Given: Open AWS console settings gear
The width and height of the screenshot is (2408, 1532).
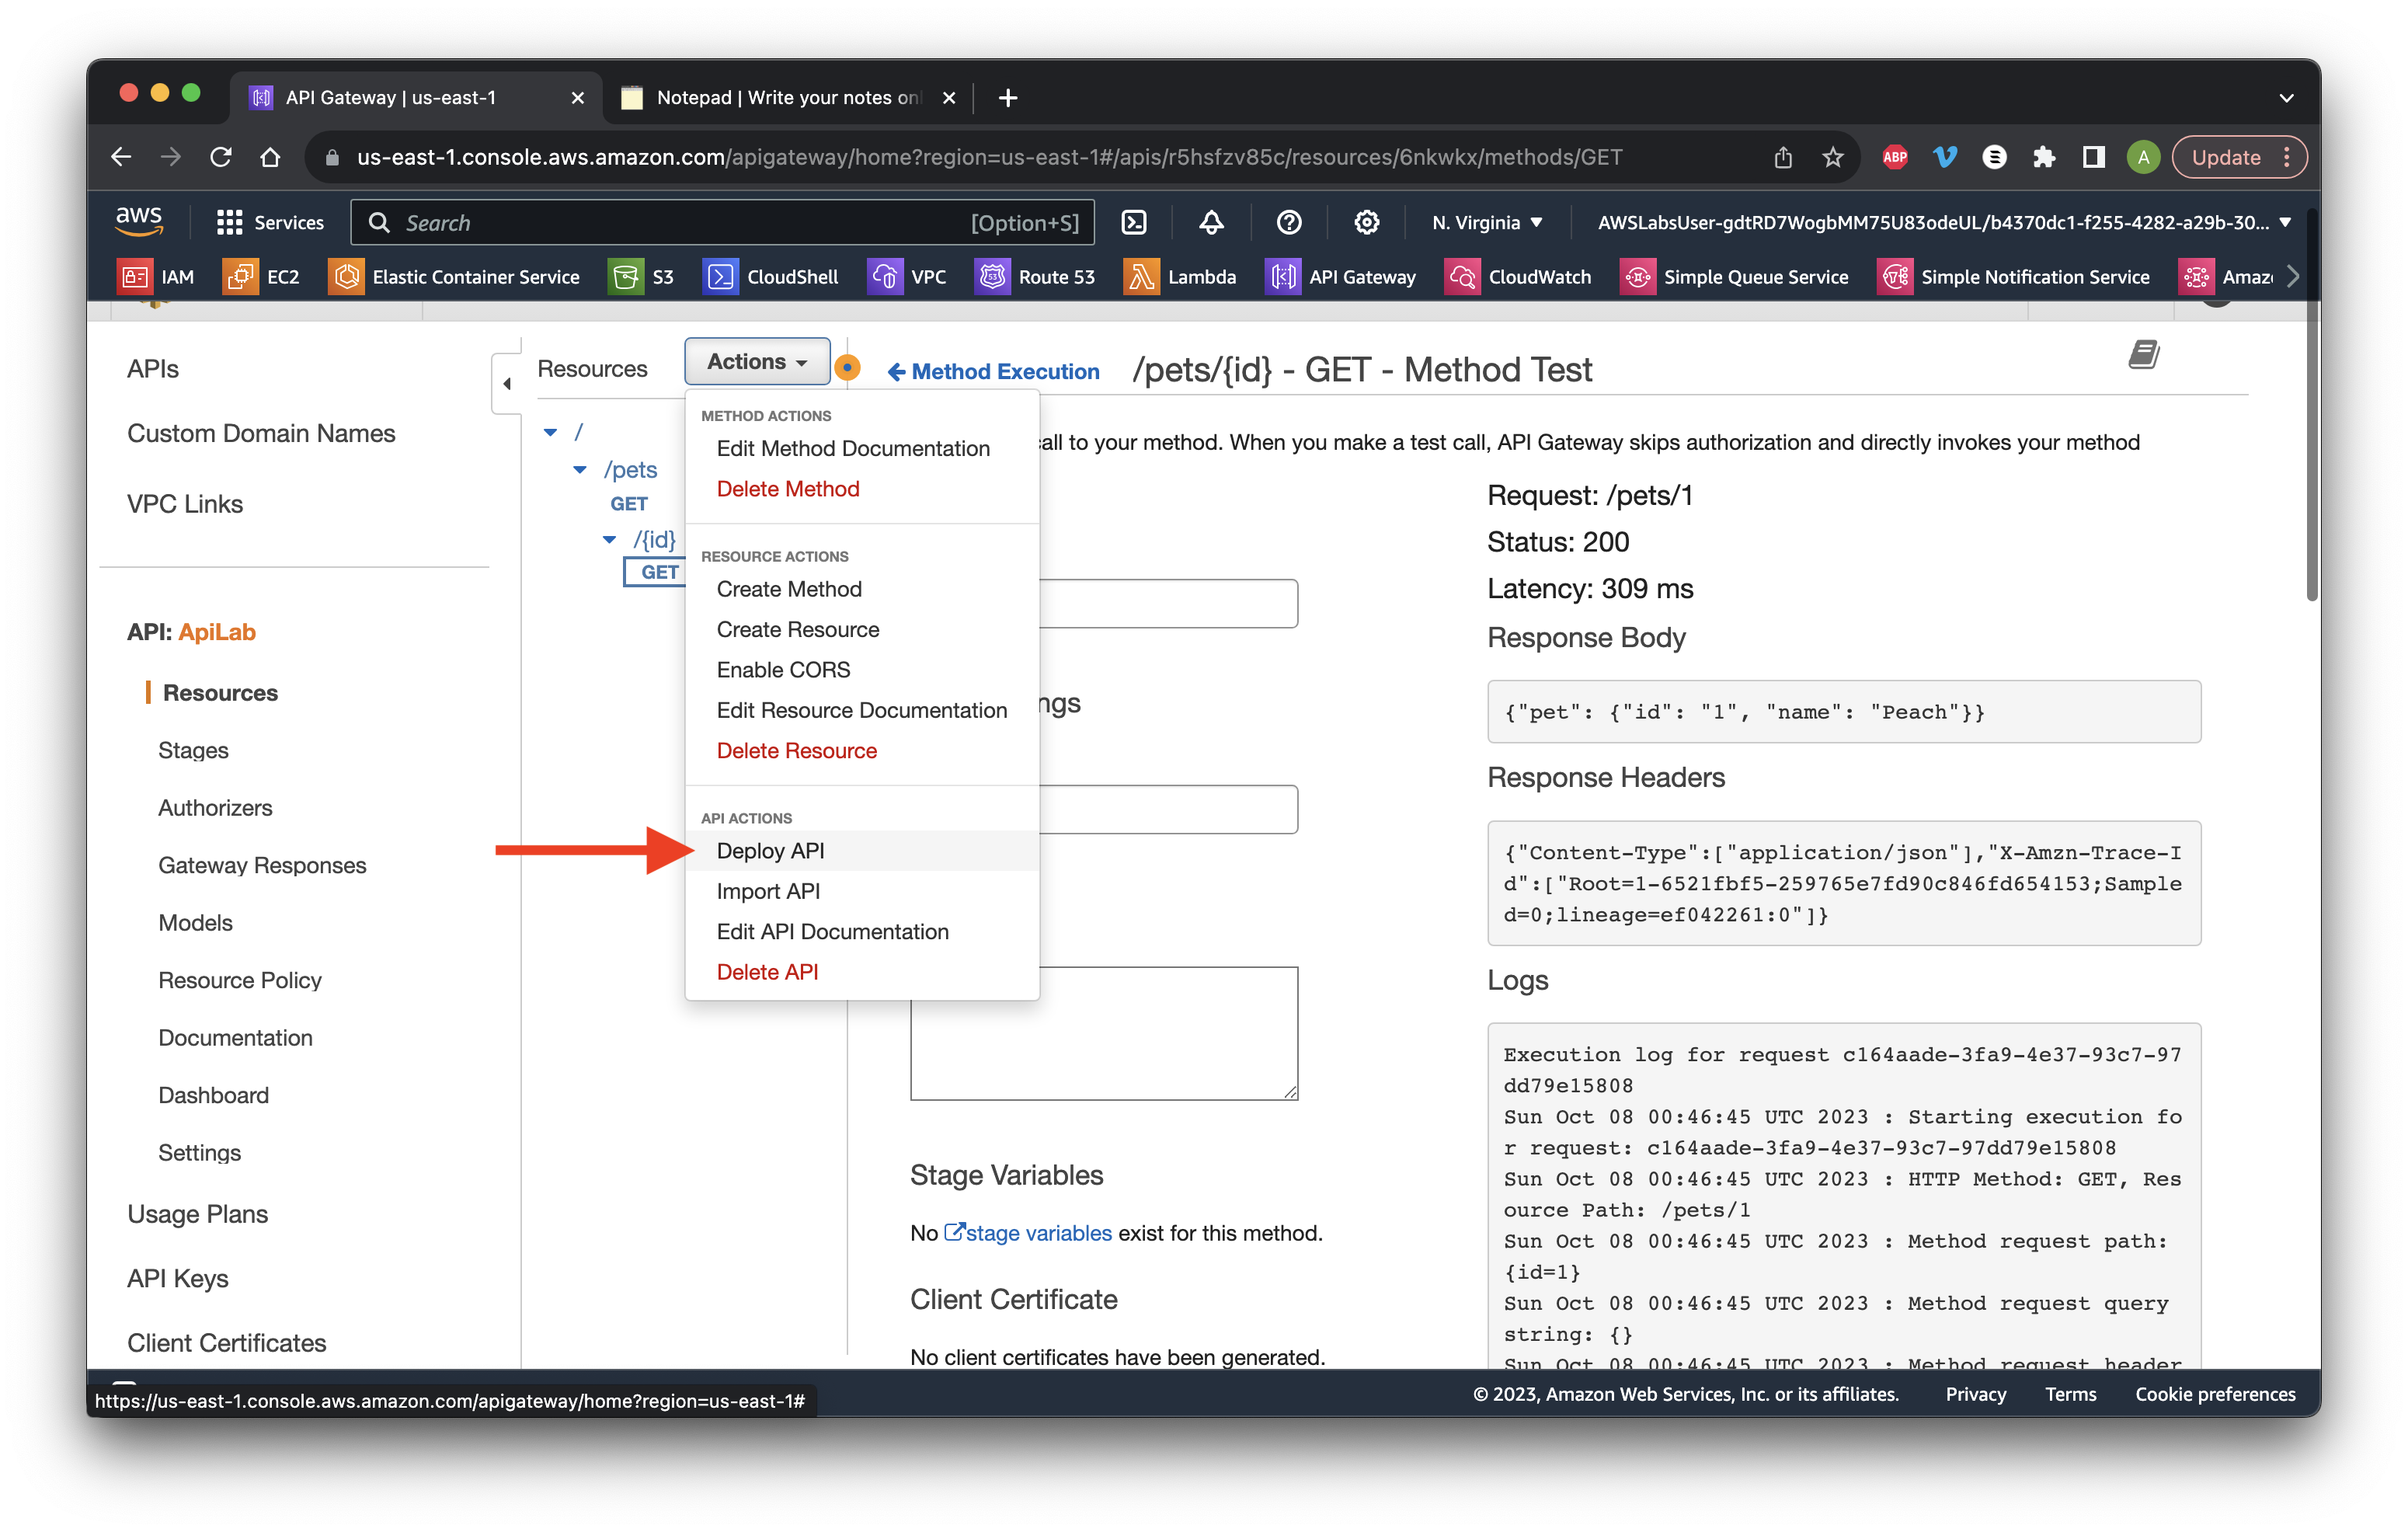Looking at the screenshot, I should coord(1367,222).
